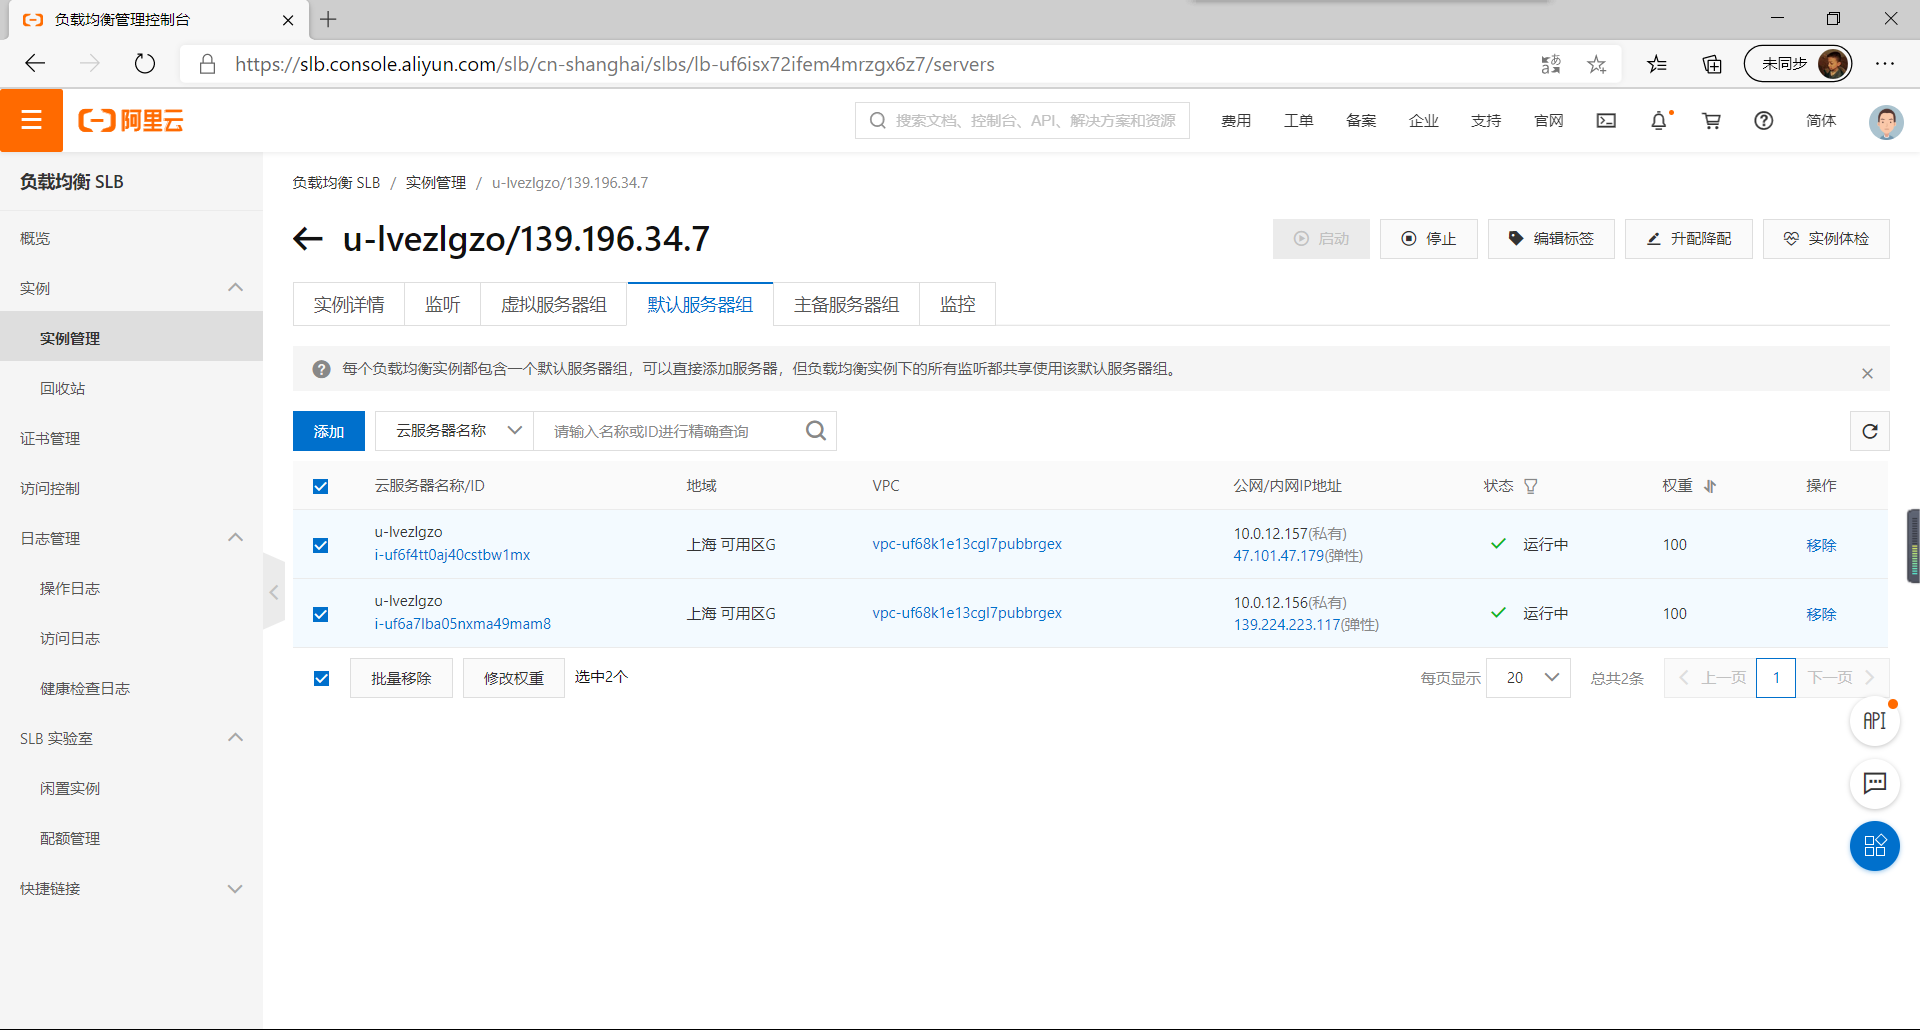
Task: Close the default server group info banner
Action: coord(1867,373)
